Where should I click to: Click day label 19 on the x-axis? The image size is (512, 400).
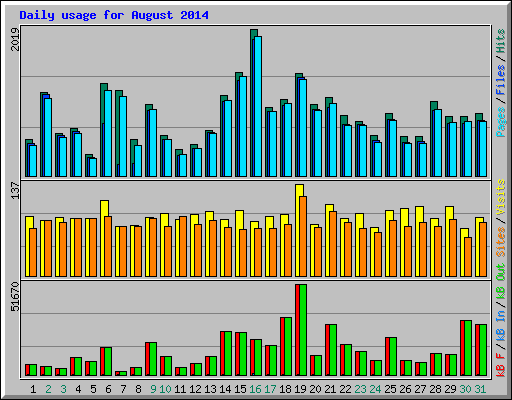(x=300, y=389)
